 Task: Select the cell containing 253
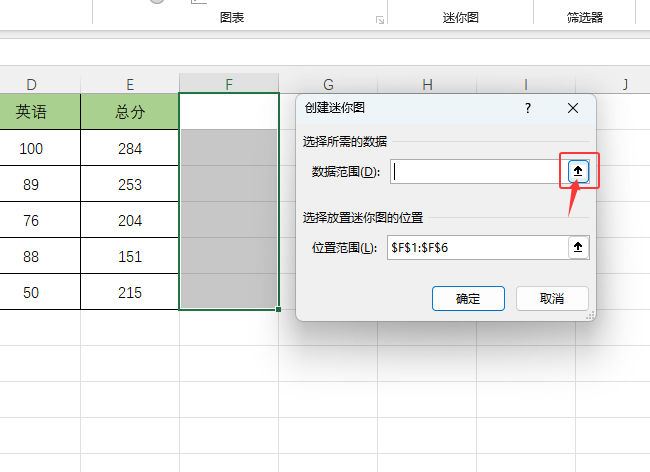pos(130,184)
